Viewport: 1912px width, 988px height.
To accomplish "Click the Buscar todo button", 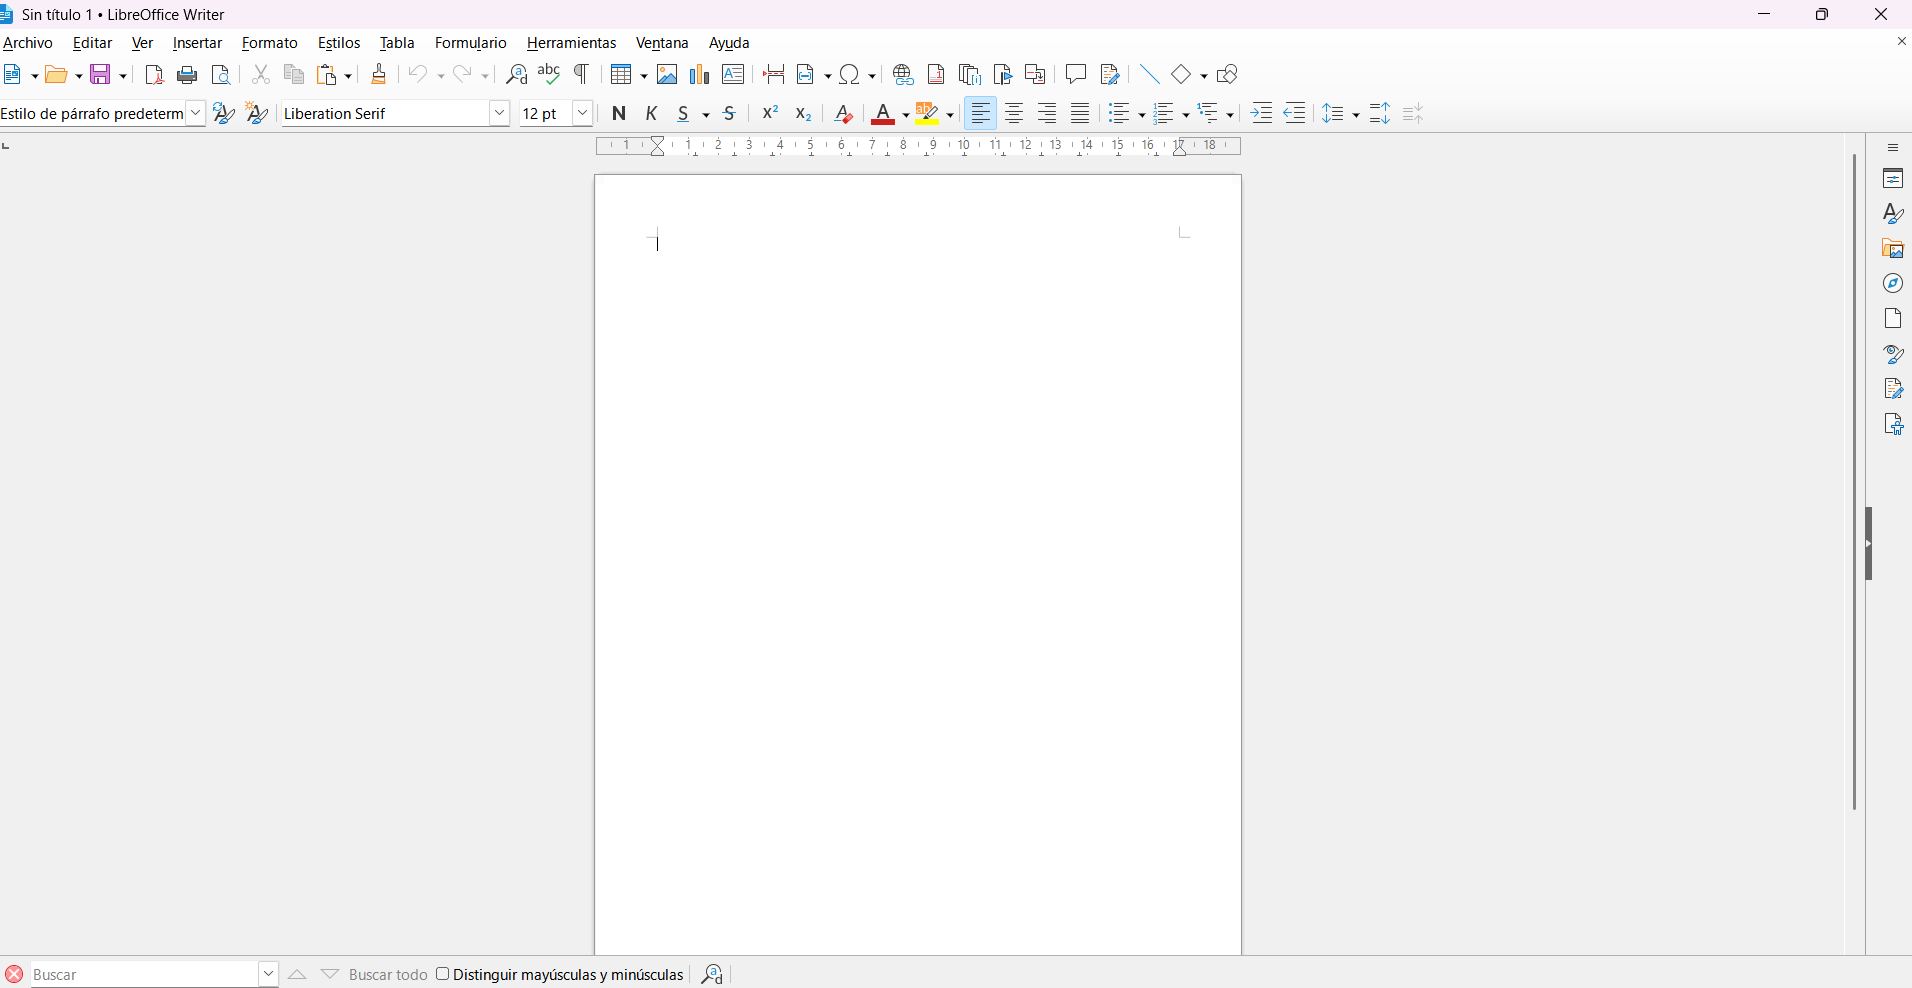I will (388, 975).
